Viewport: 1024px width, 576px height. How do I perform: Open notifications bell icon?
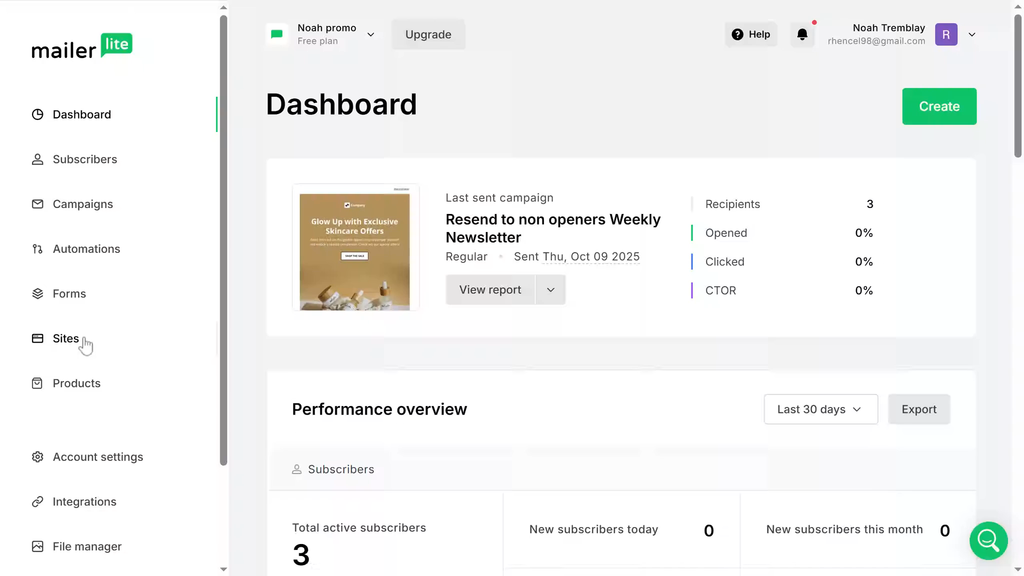(802, 34)
